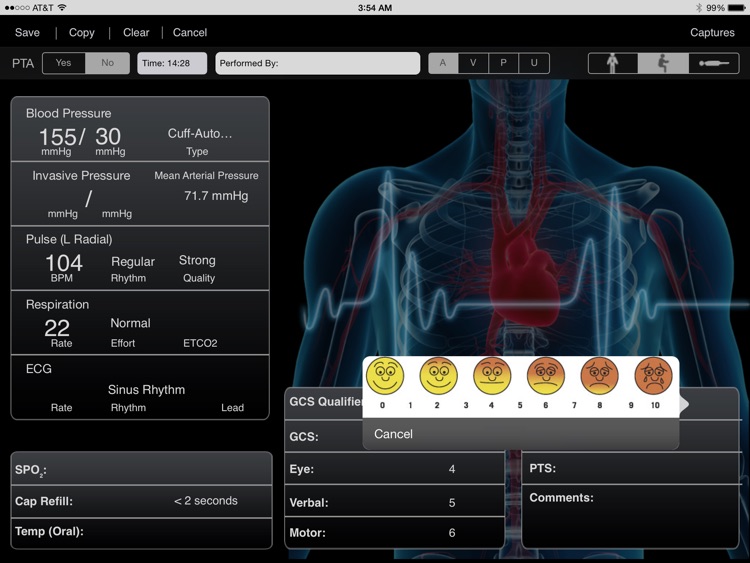Edit pulse rate 104 BPM
This screenshot has width=750, height=563.
pyautogui.click(x=64, y=263)
